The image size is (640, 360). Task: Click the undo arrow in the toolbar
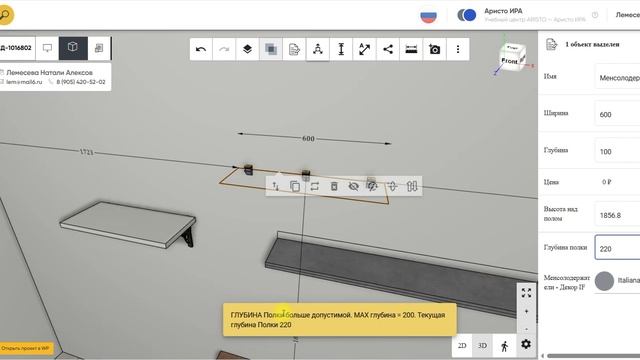click(201, 49)
